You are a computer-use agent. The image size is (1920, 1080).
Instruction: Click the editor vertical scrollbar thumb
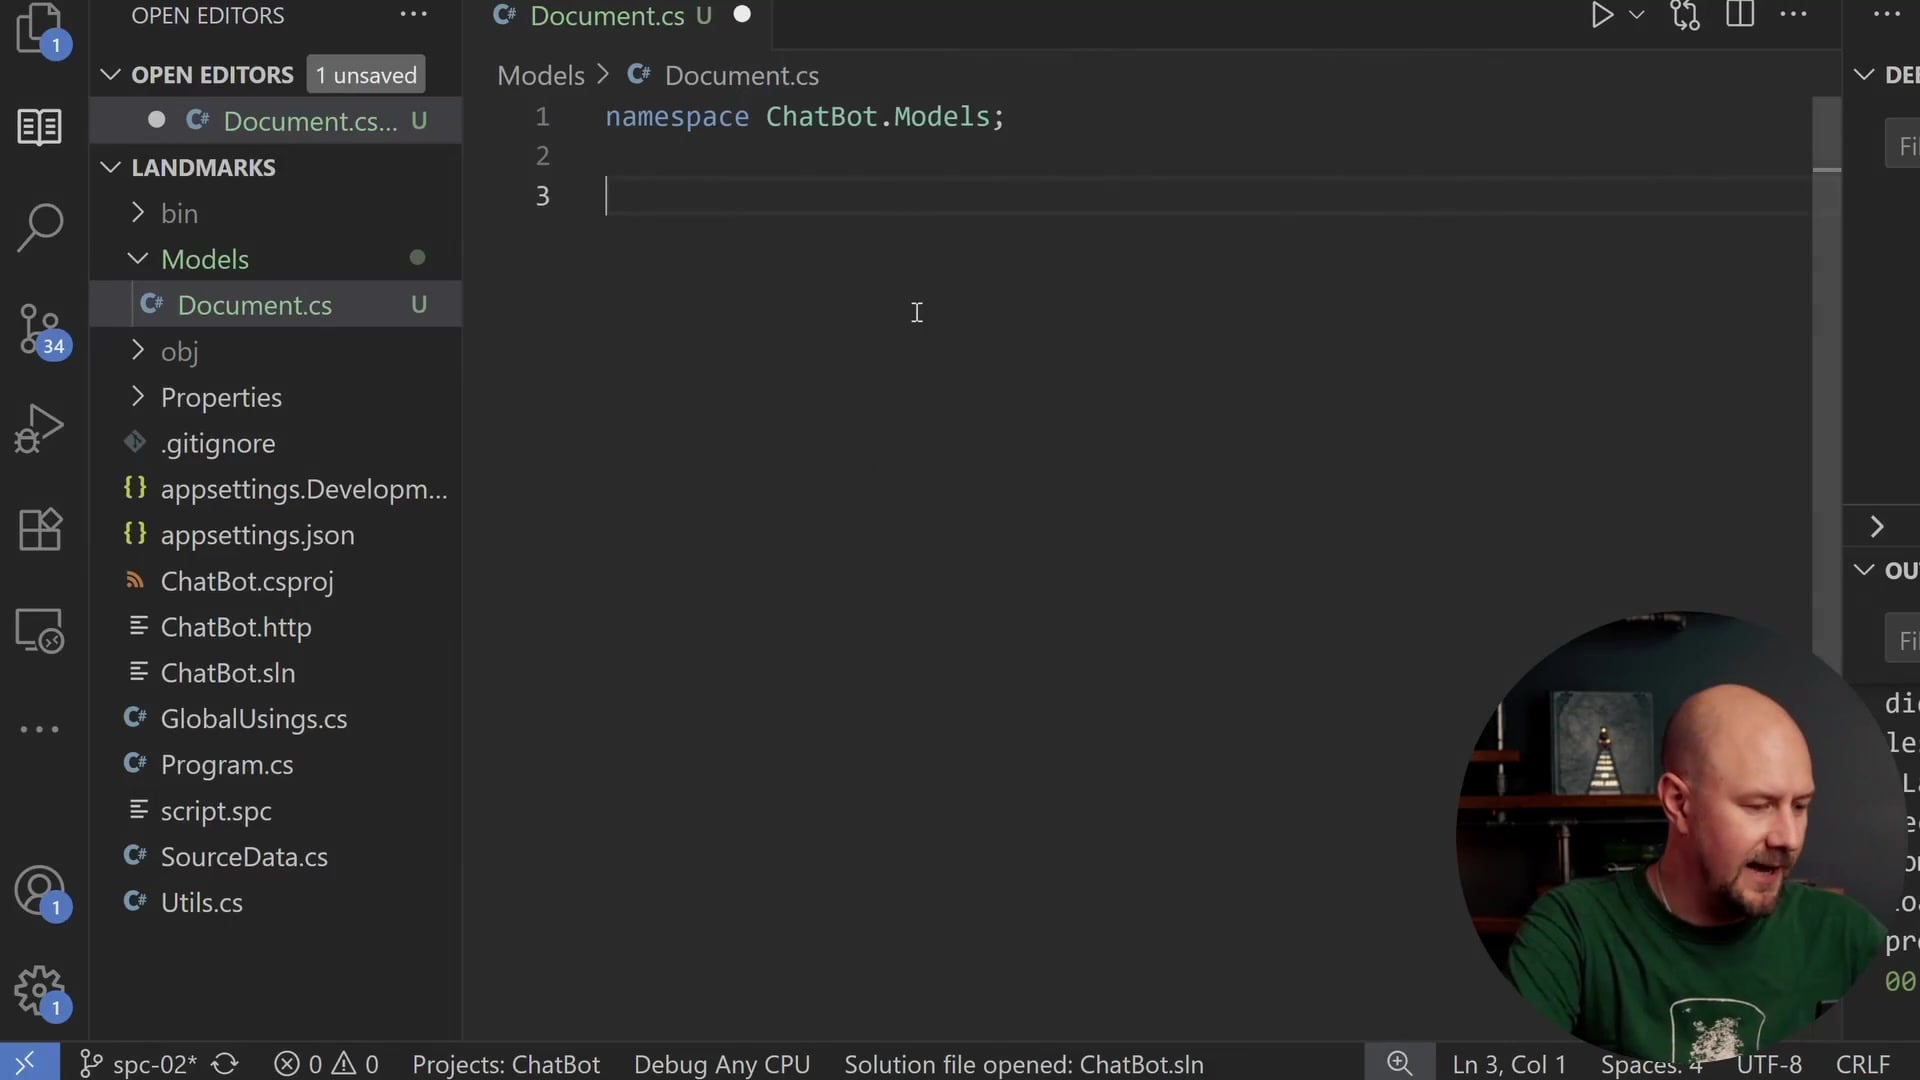(1826, 134)
